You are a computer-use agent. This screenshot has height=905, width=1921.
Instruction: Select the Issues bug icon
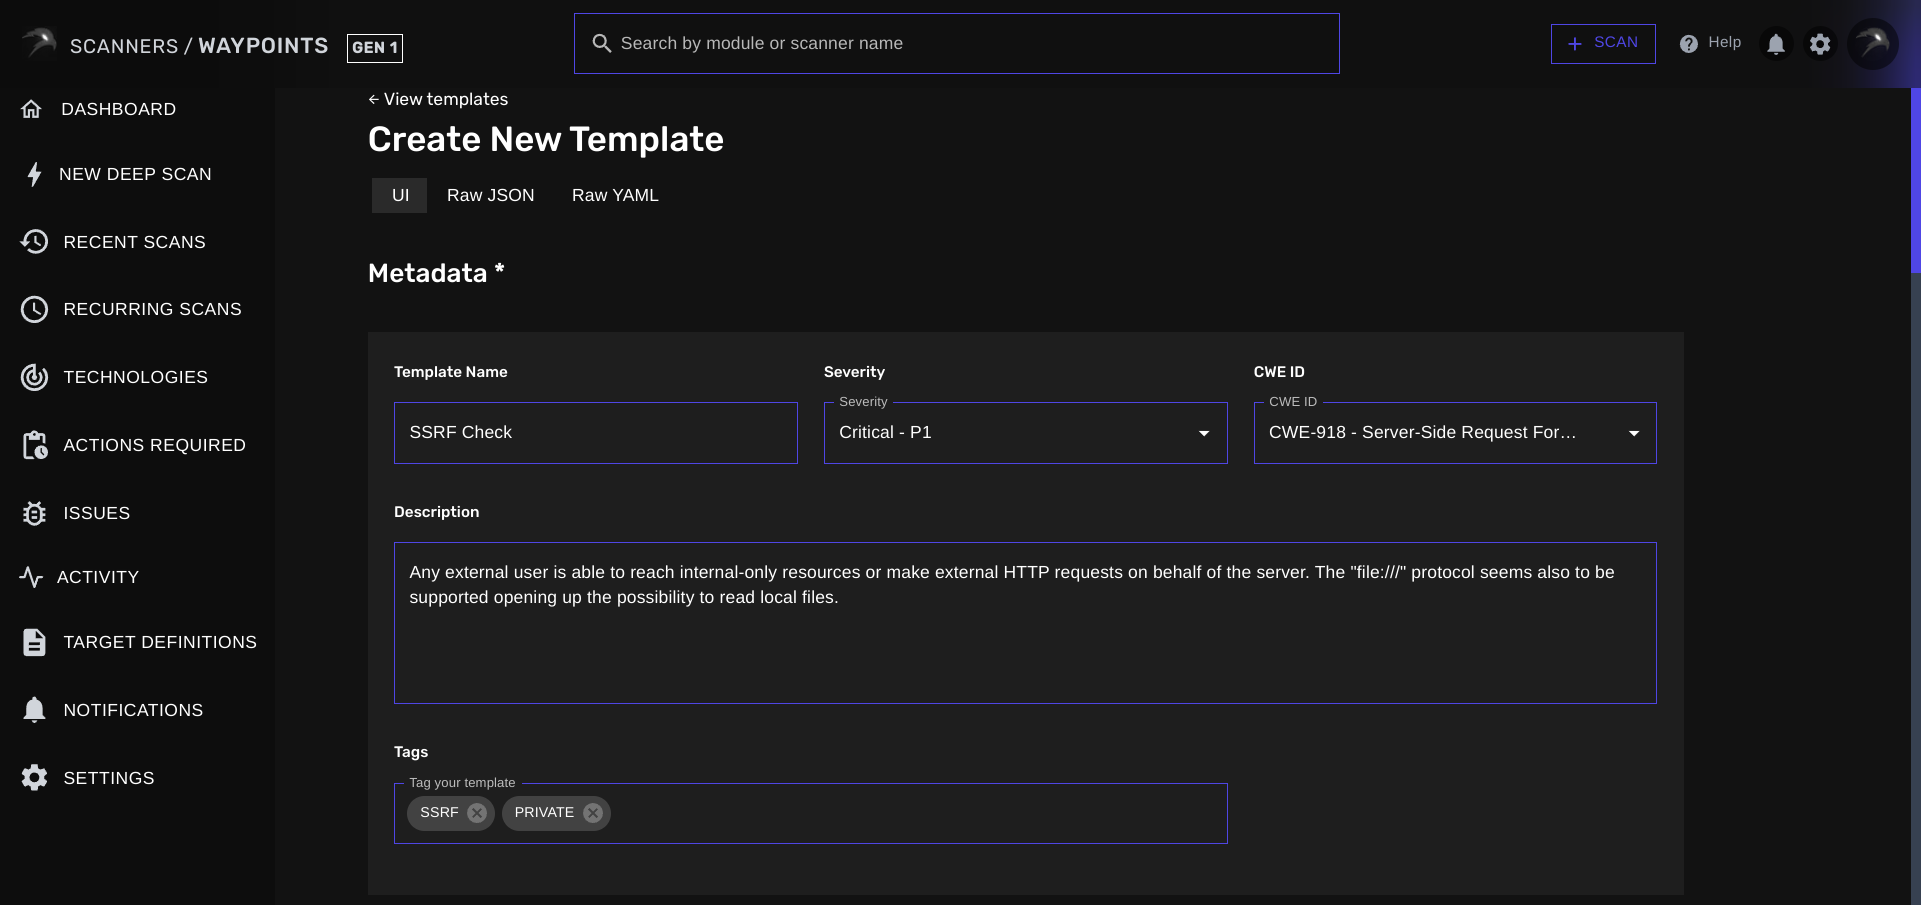[x=35, y=513]
